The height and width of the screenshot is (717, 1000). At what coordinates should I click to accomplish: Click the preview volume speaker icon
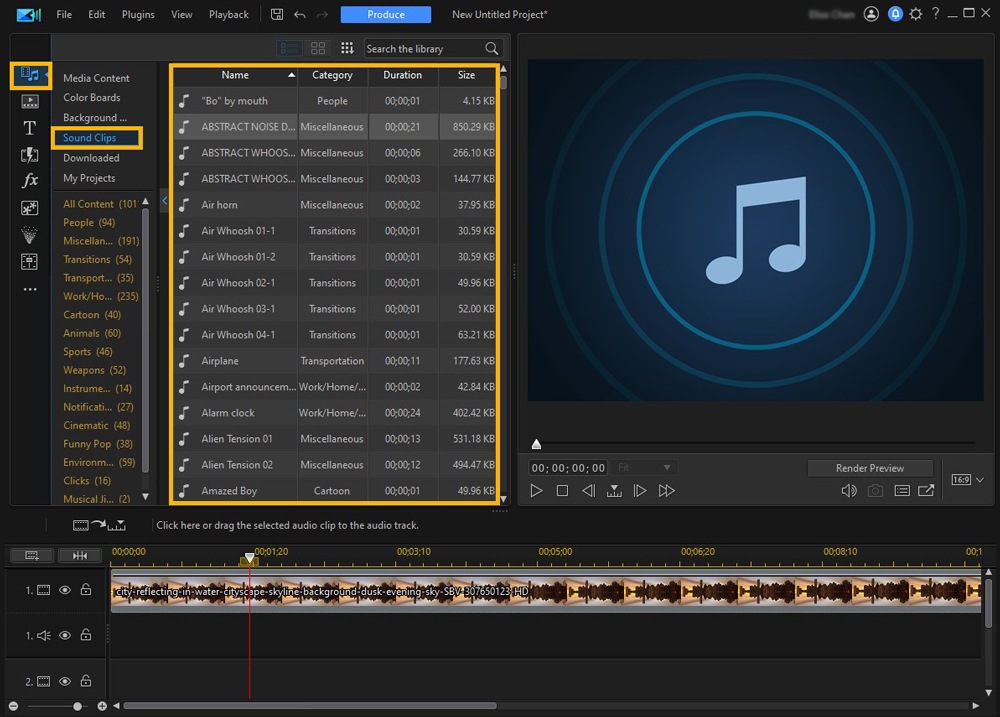coord(848,491)
